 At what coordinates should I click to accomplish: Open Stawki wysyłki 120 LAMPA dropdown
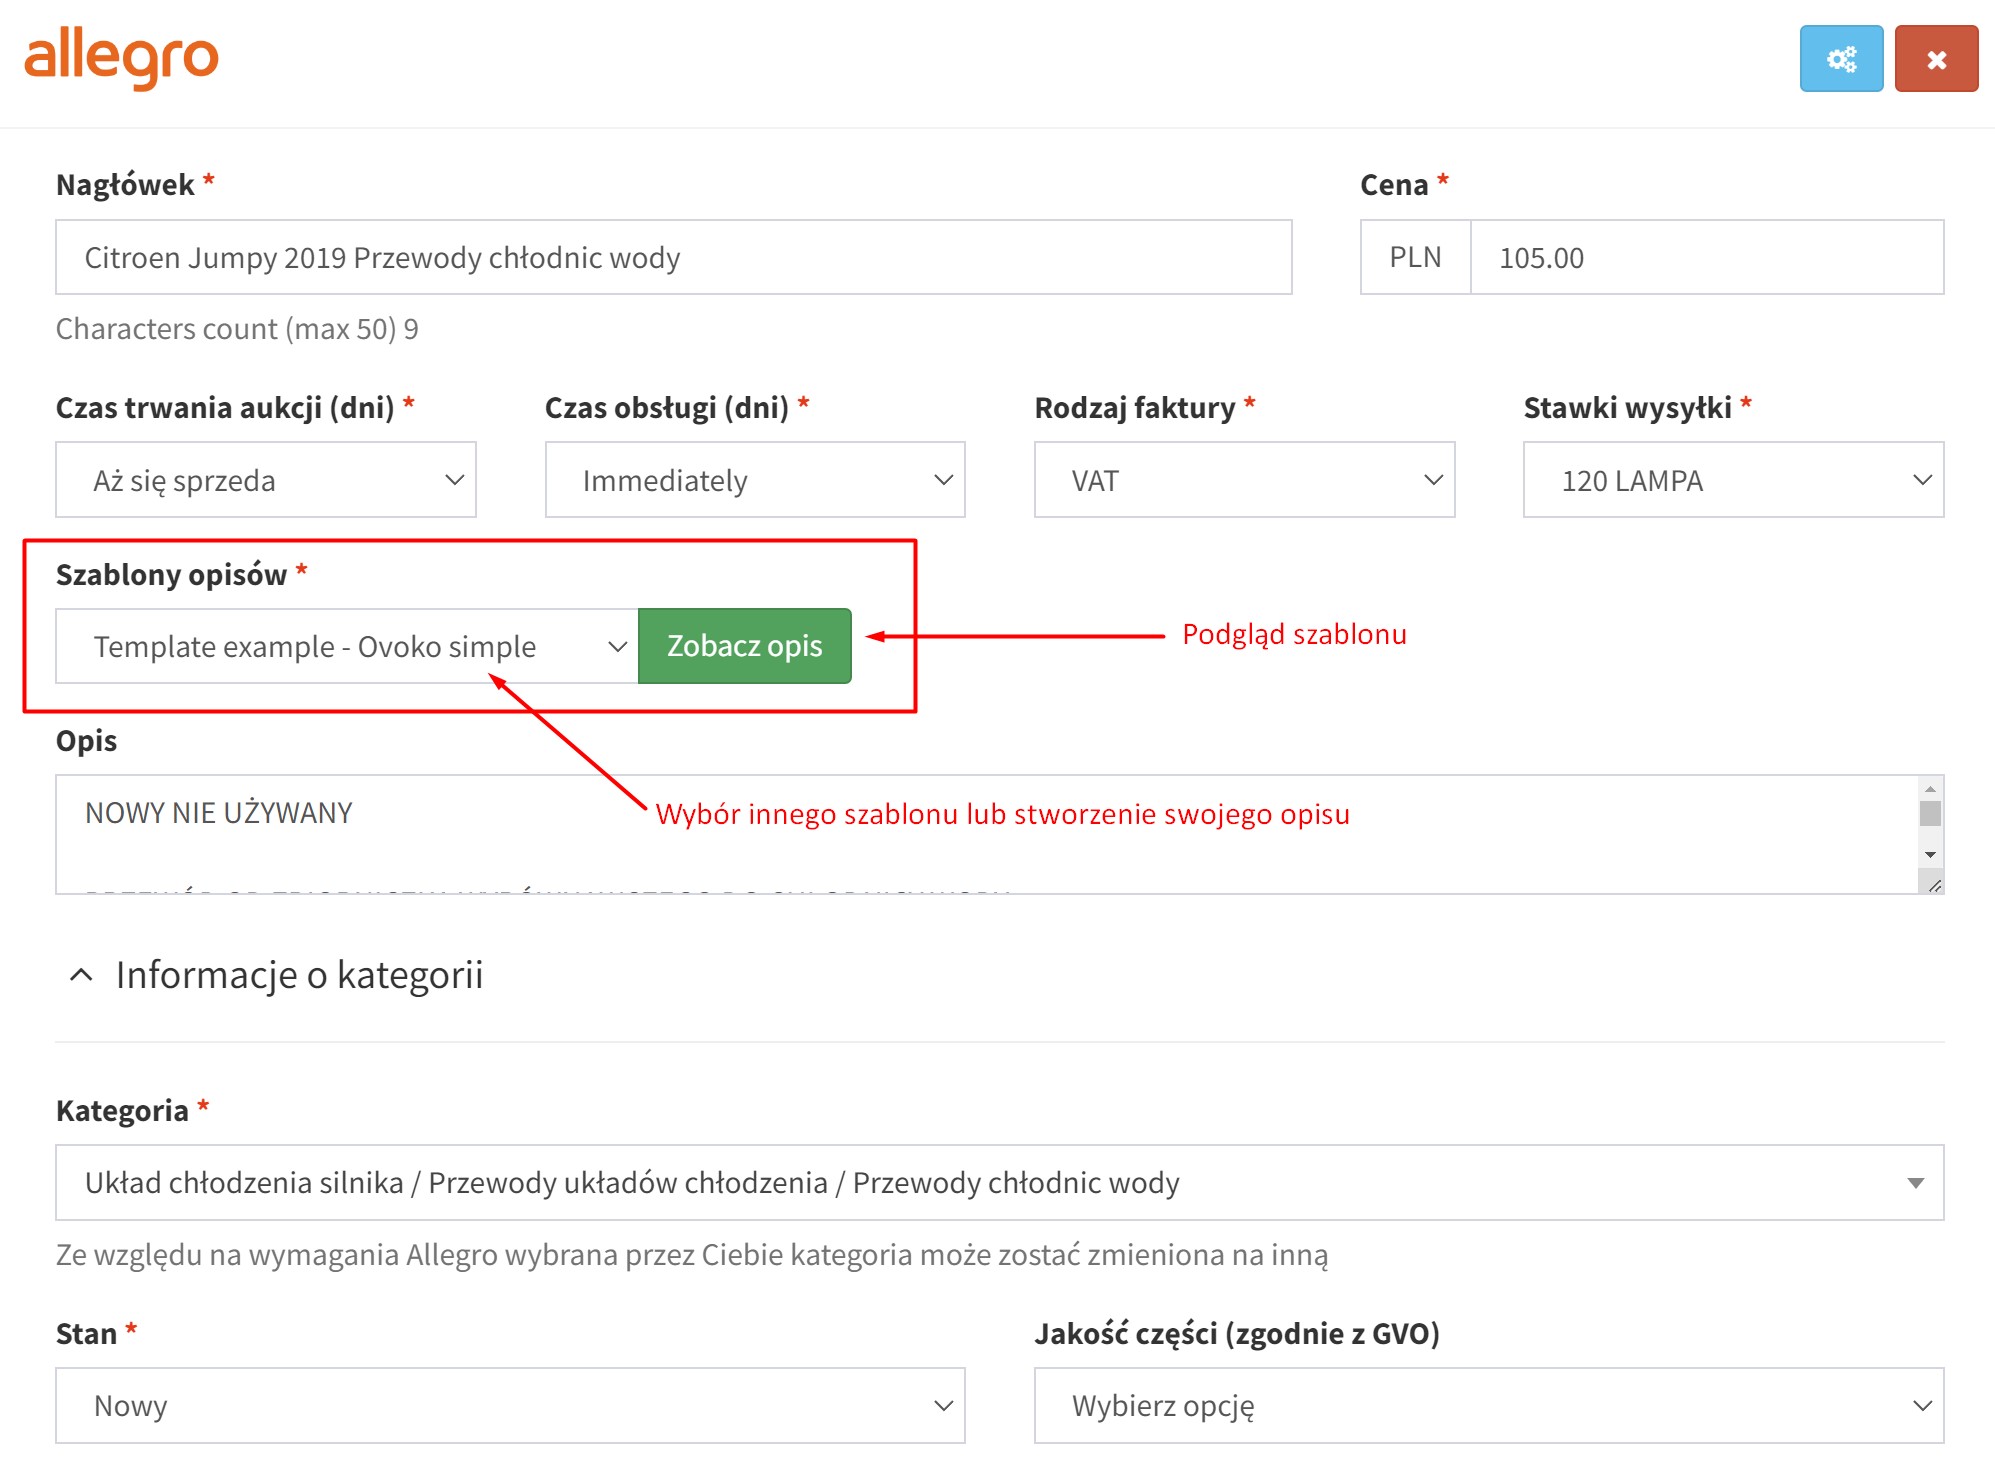(x=1732, y=480)
